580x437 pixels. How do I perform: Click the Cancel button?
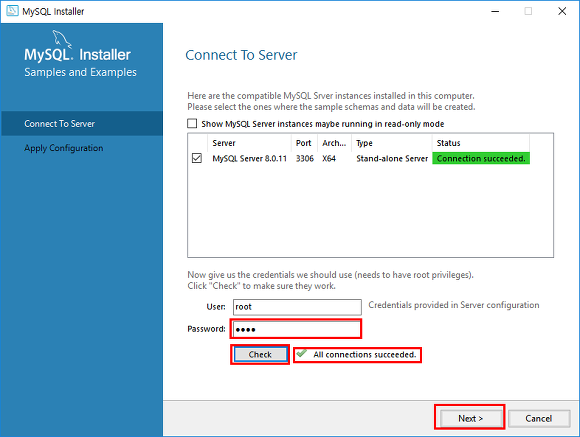[x=539, y=418]
